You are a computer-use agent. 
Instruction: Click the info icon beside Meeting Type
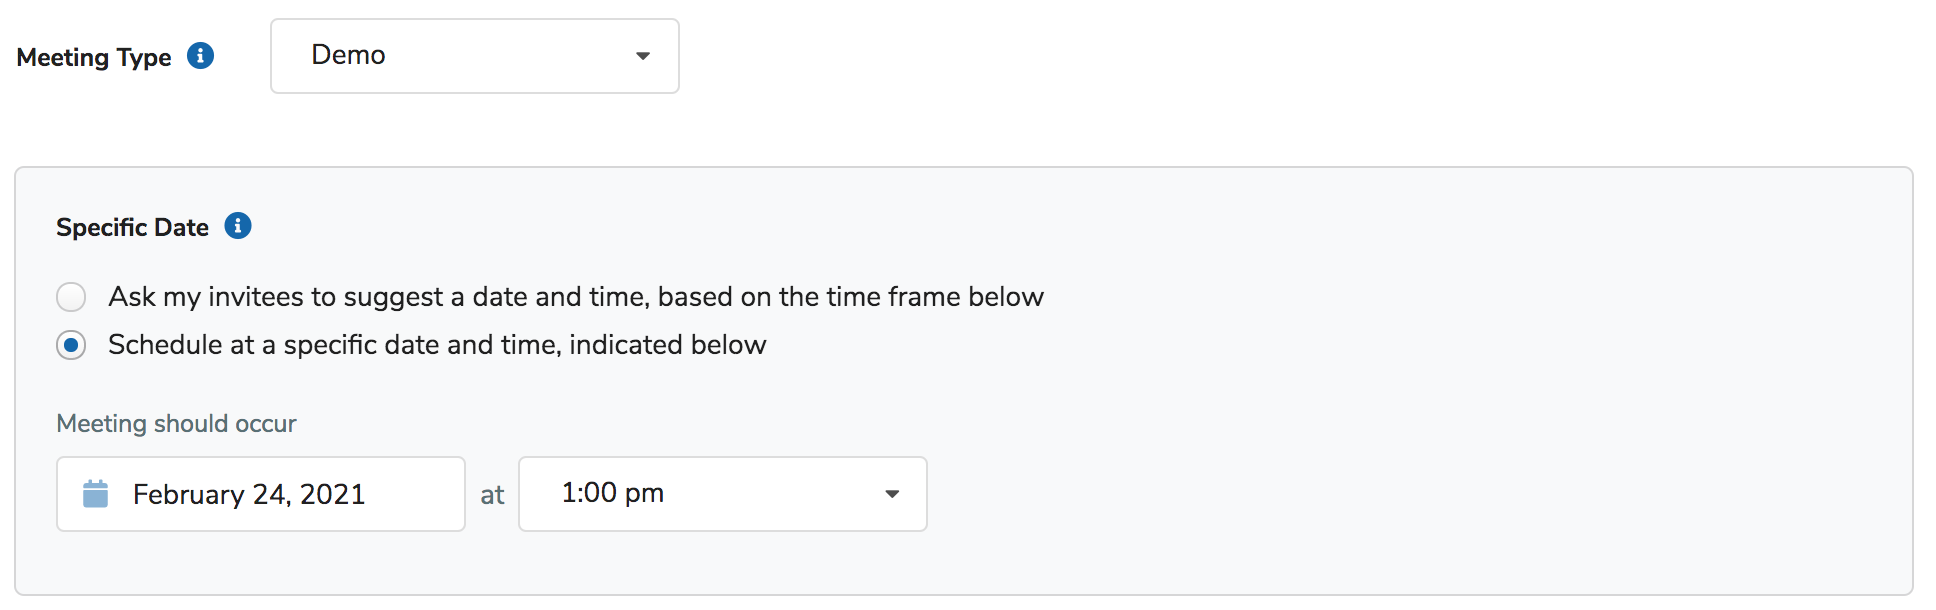pyautogui.click(x=200, y=56)
